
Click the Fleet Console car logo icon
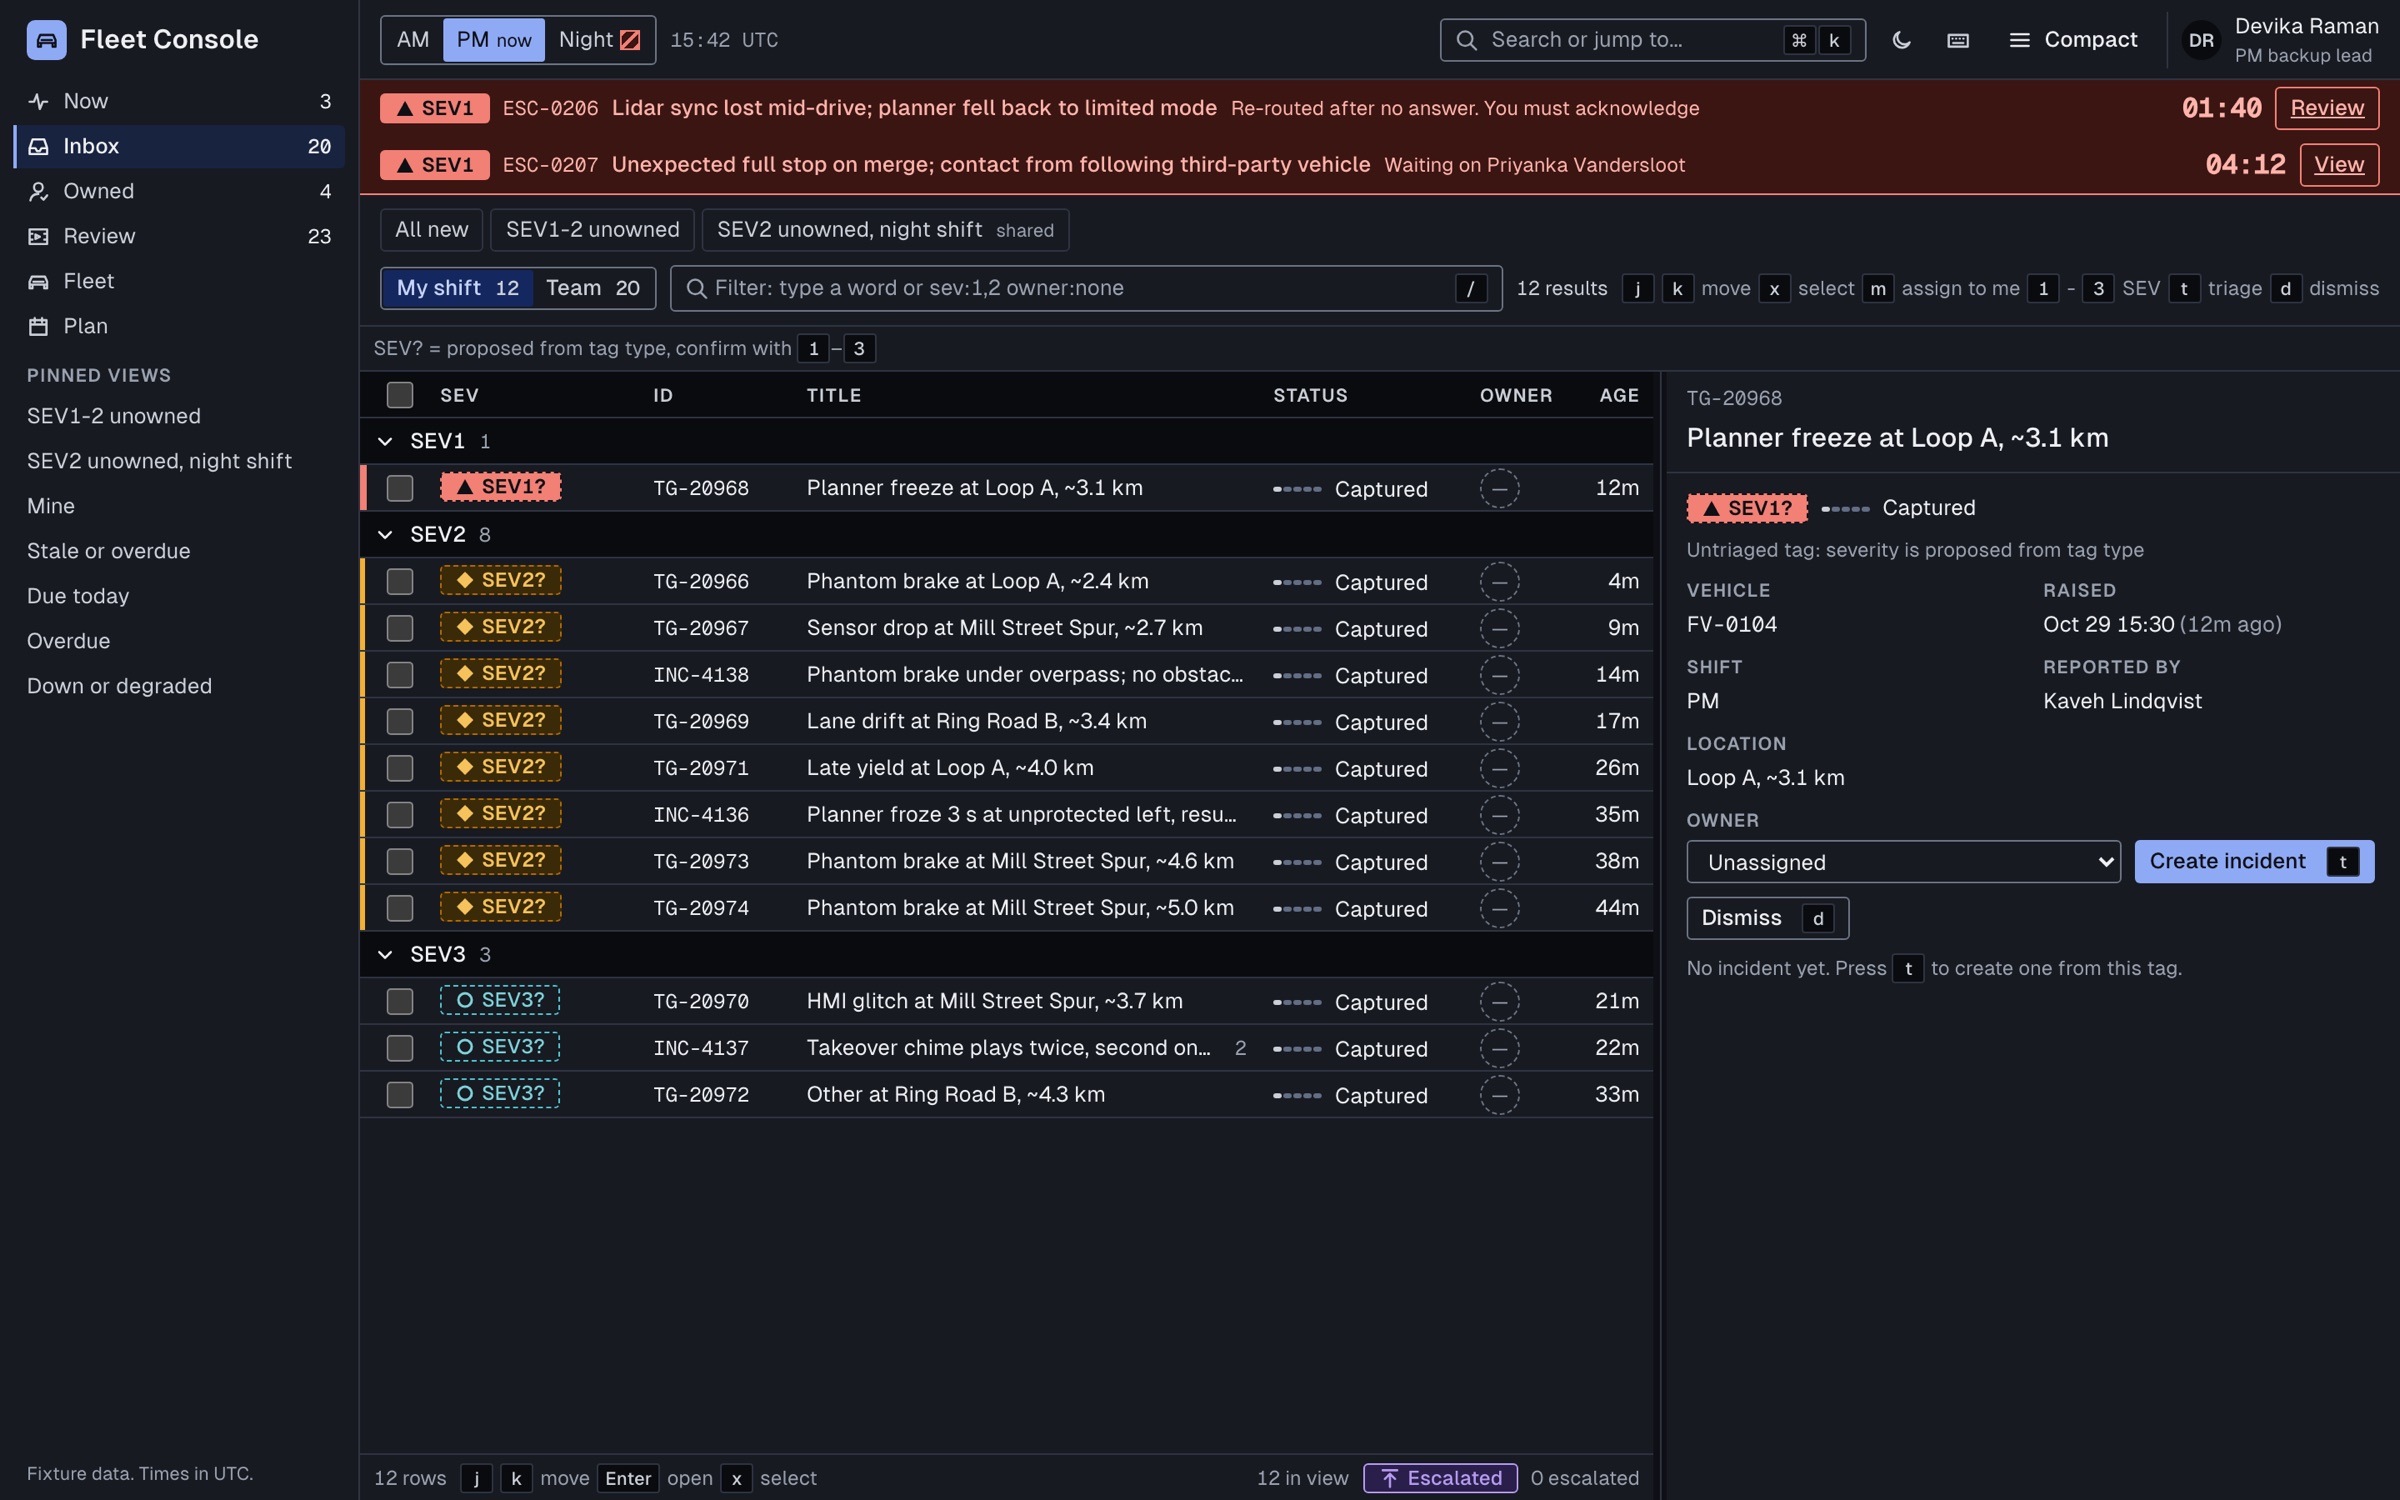[x=46, y=40]
